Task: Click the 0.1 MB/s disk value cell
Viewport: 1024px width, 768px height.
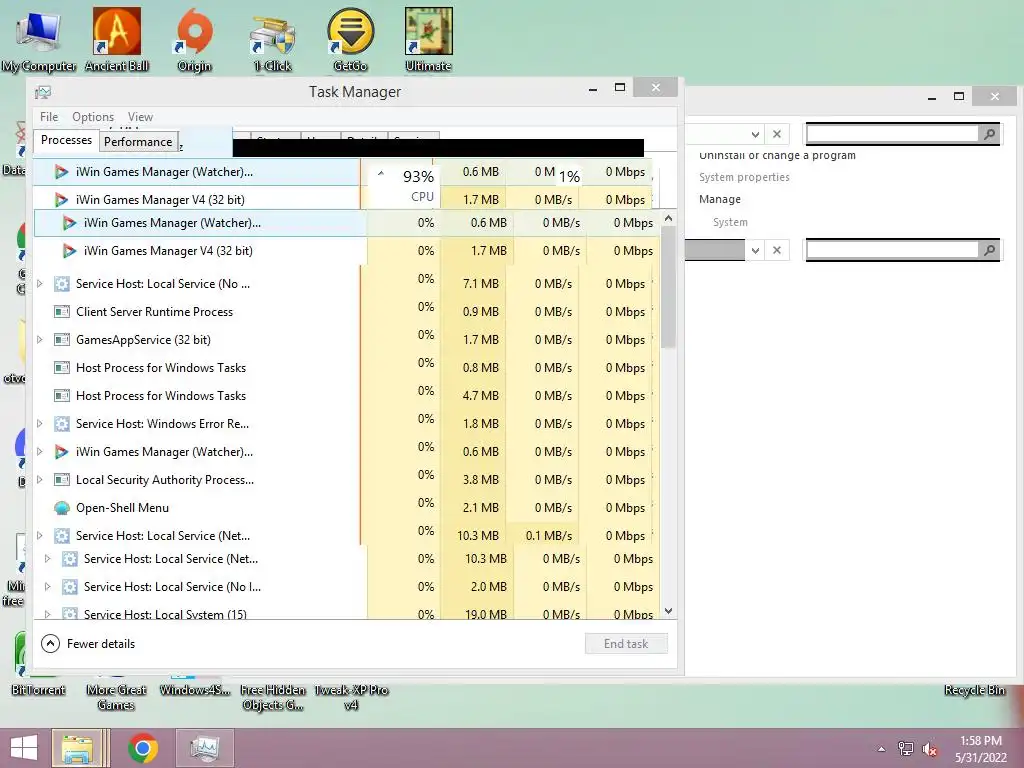Action: click(x=544, y=536)
